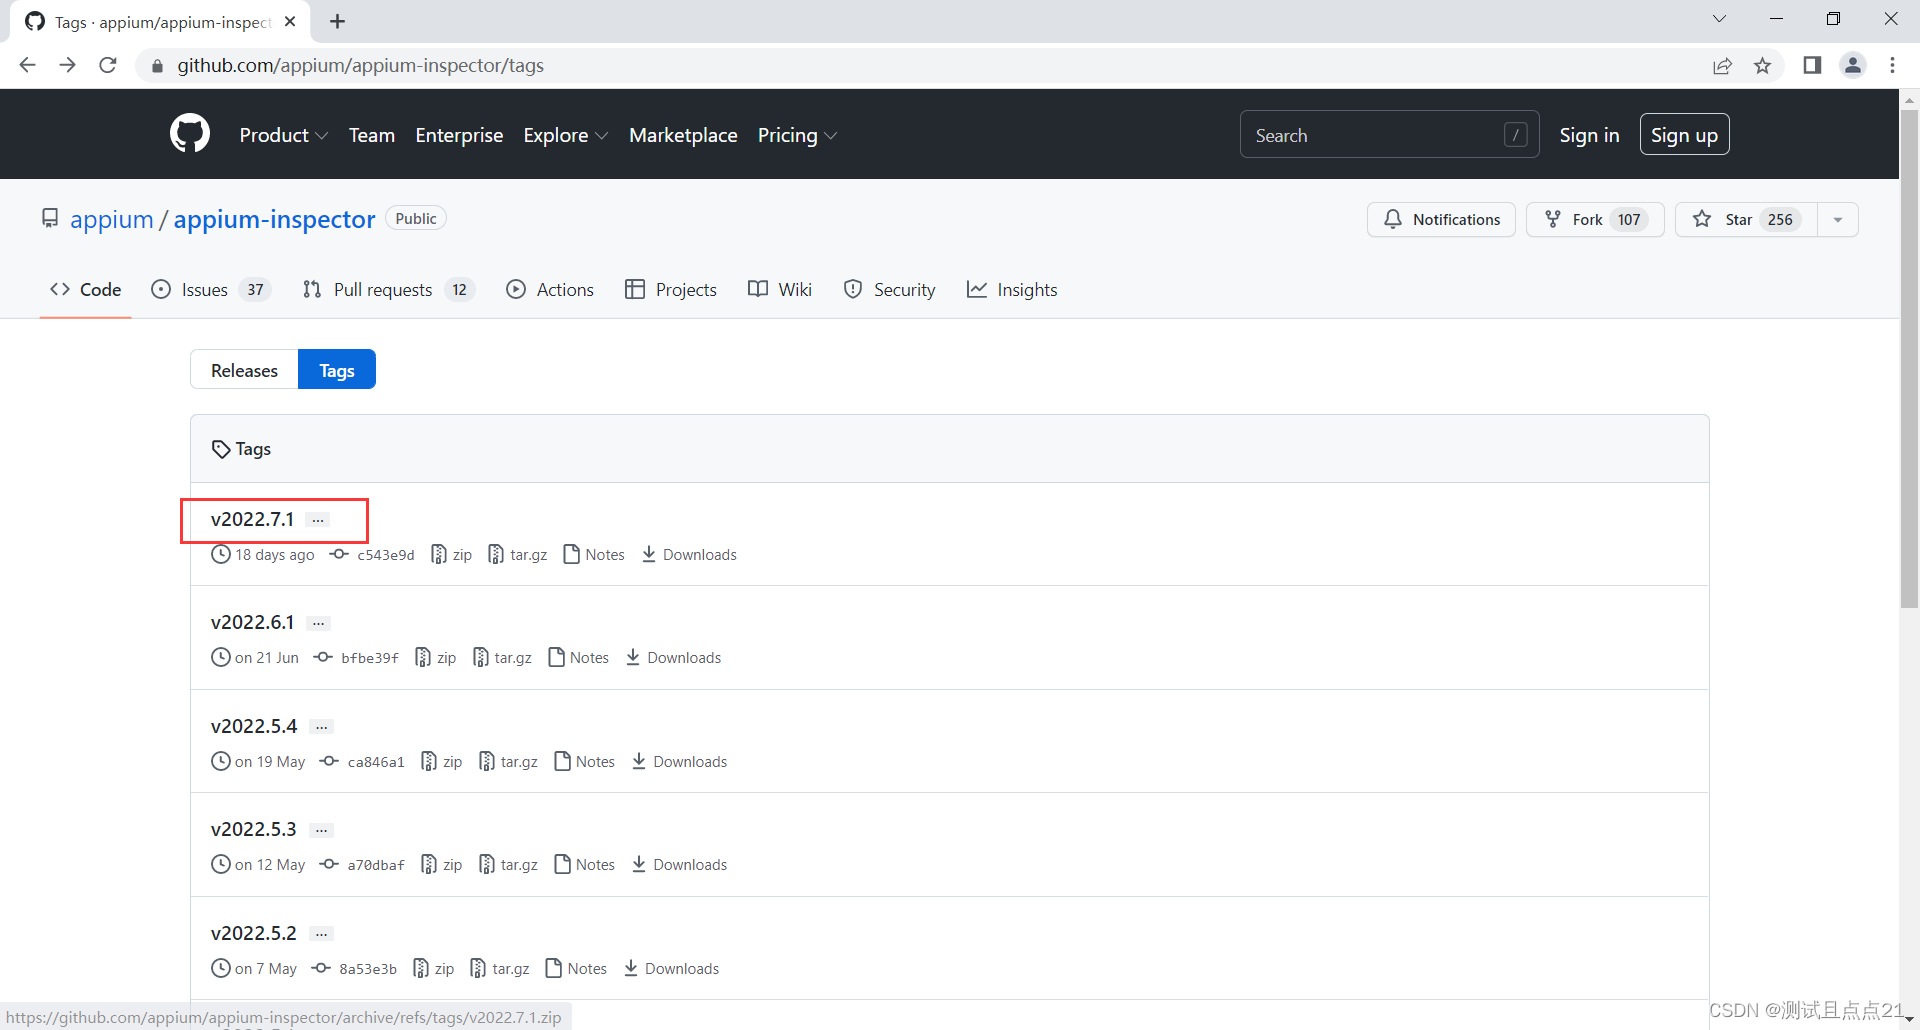Image resolution: width=1920 pixels, height=1030 pixels.
Task: Open the v2022.6.1 tag
Action: tap(252, 622)
